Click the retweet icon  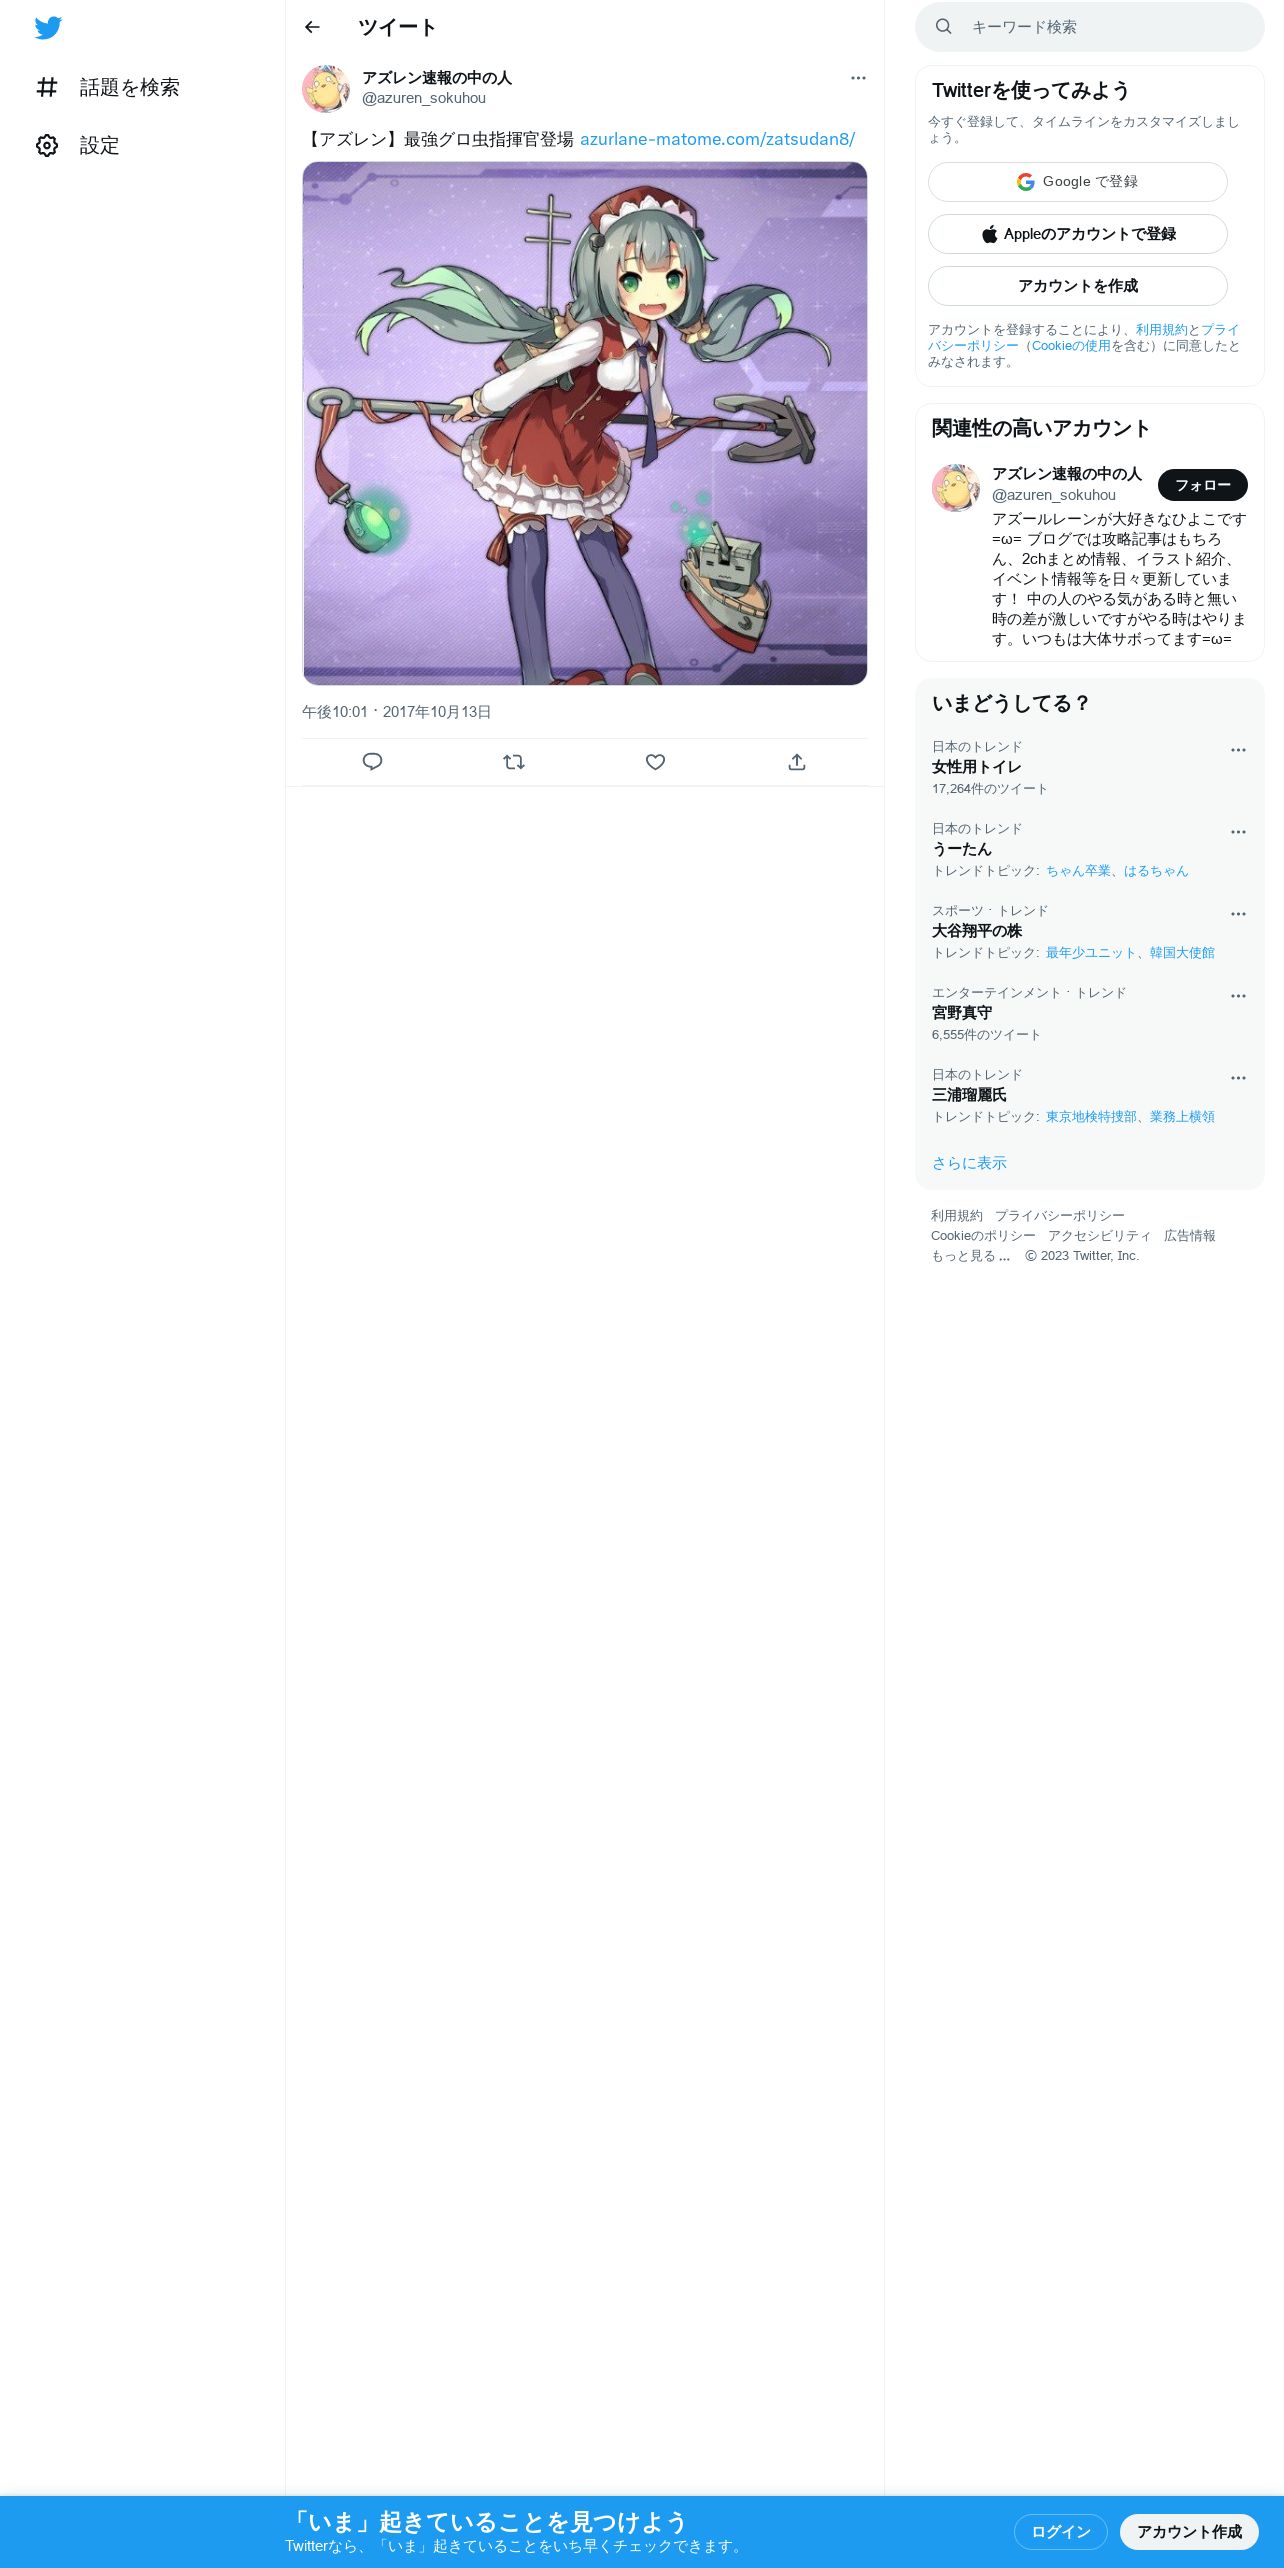[514, 762]
